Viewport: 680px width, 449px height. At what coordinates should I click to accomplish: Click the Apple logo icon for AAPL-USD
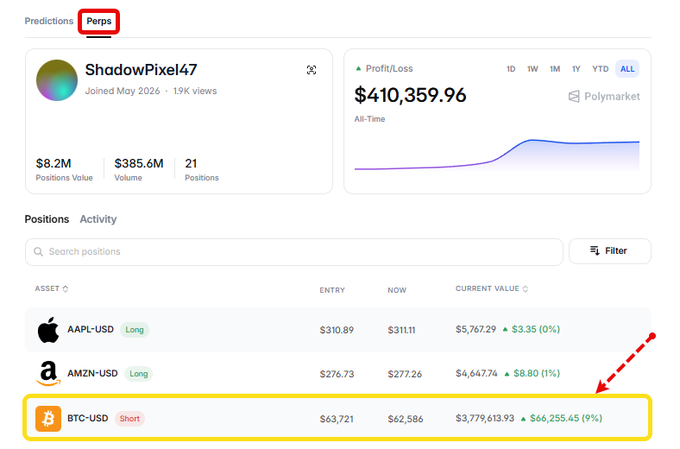click(x=48, y=330)
